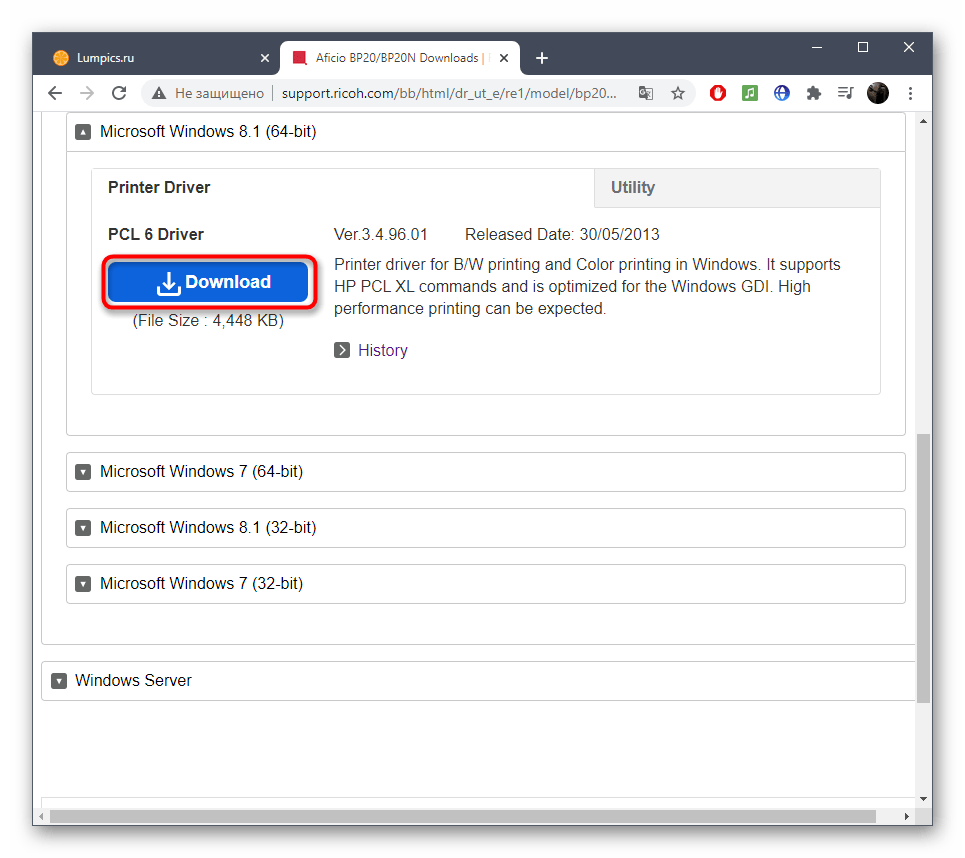Reload the page with the refresh icon

[119, 93]
